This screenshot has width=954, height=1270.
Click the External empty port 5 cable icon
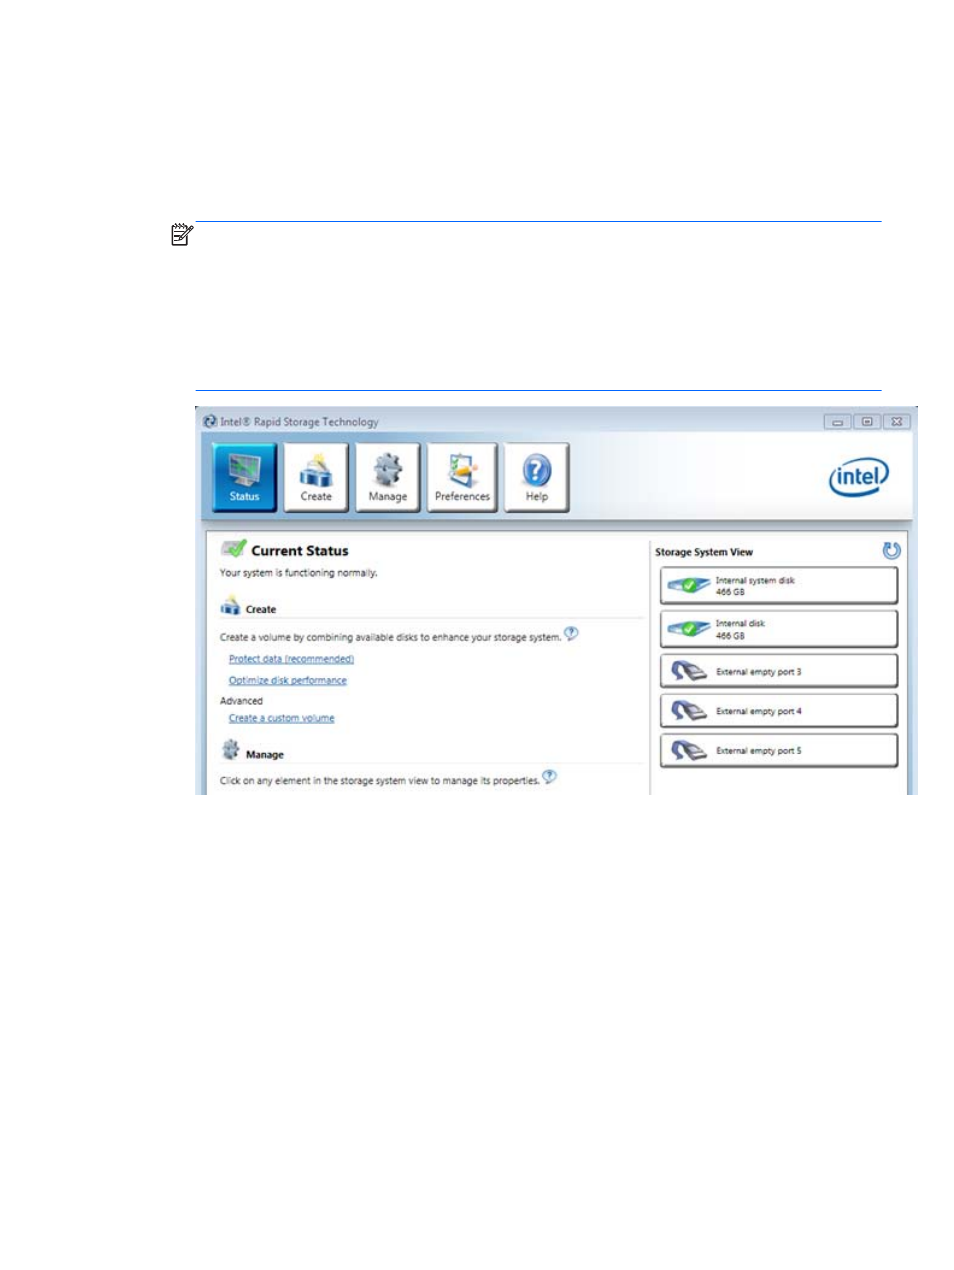click(688, 750)
